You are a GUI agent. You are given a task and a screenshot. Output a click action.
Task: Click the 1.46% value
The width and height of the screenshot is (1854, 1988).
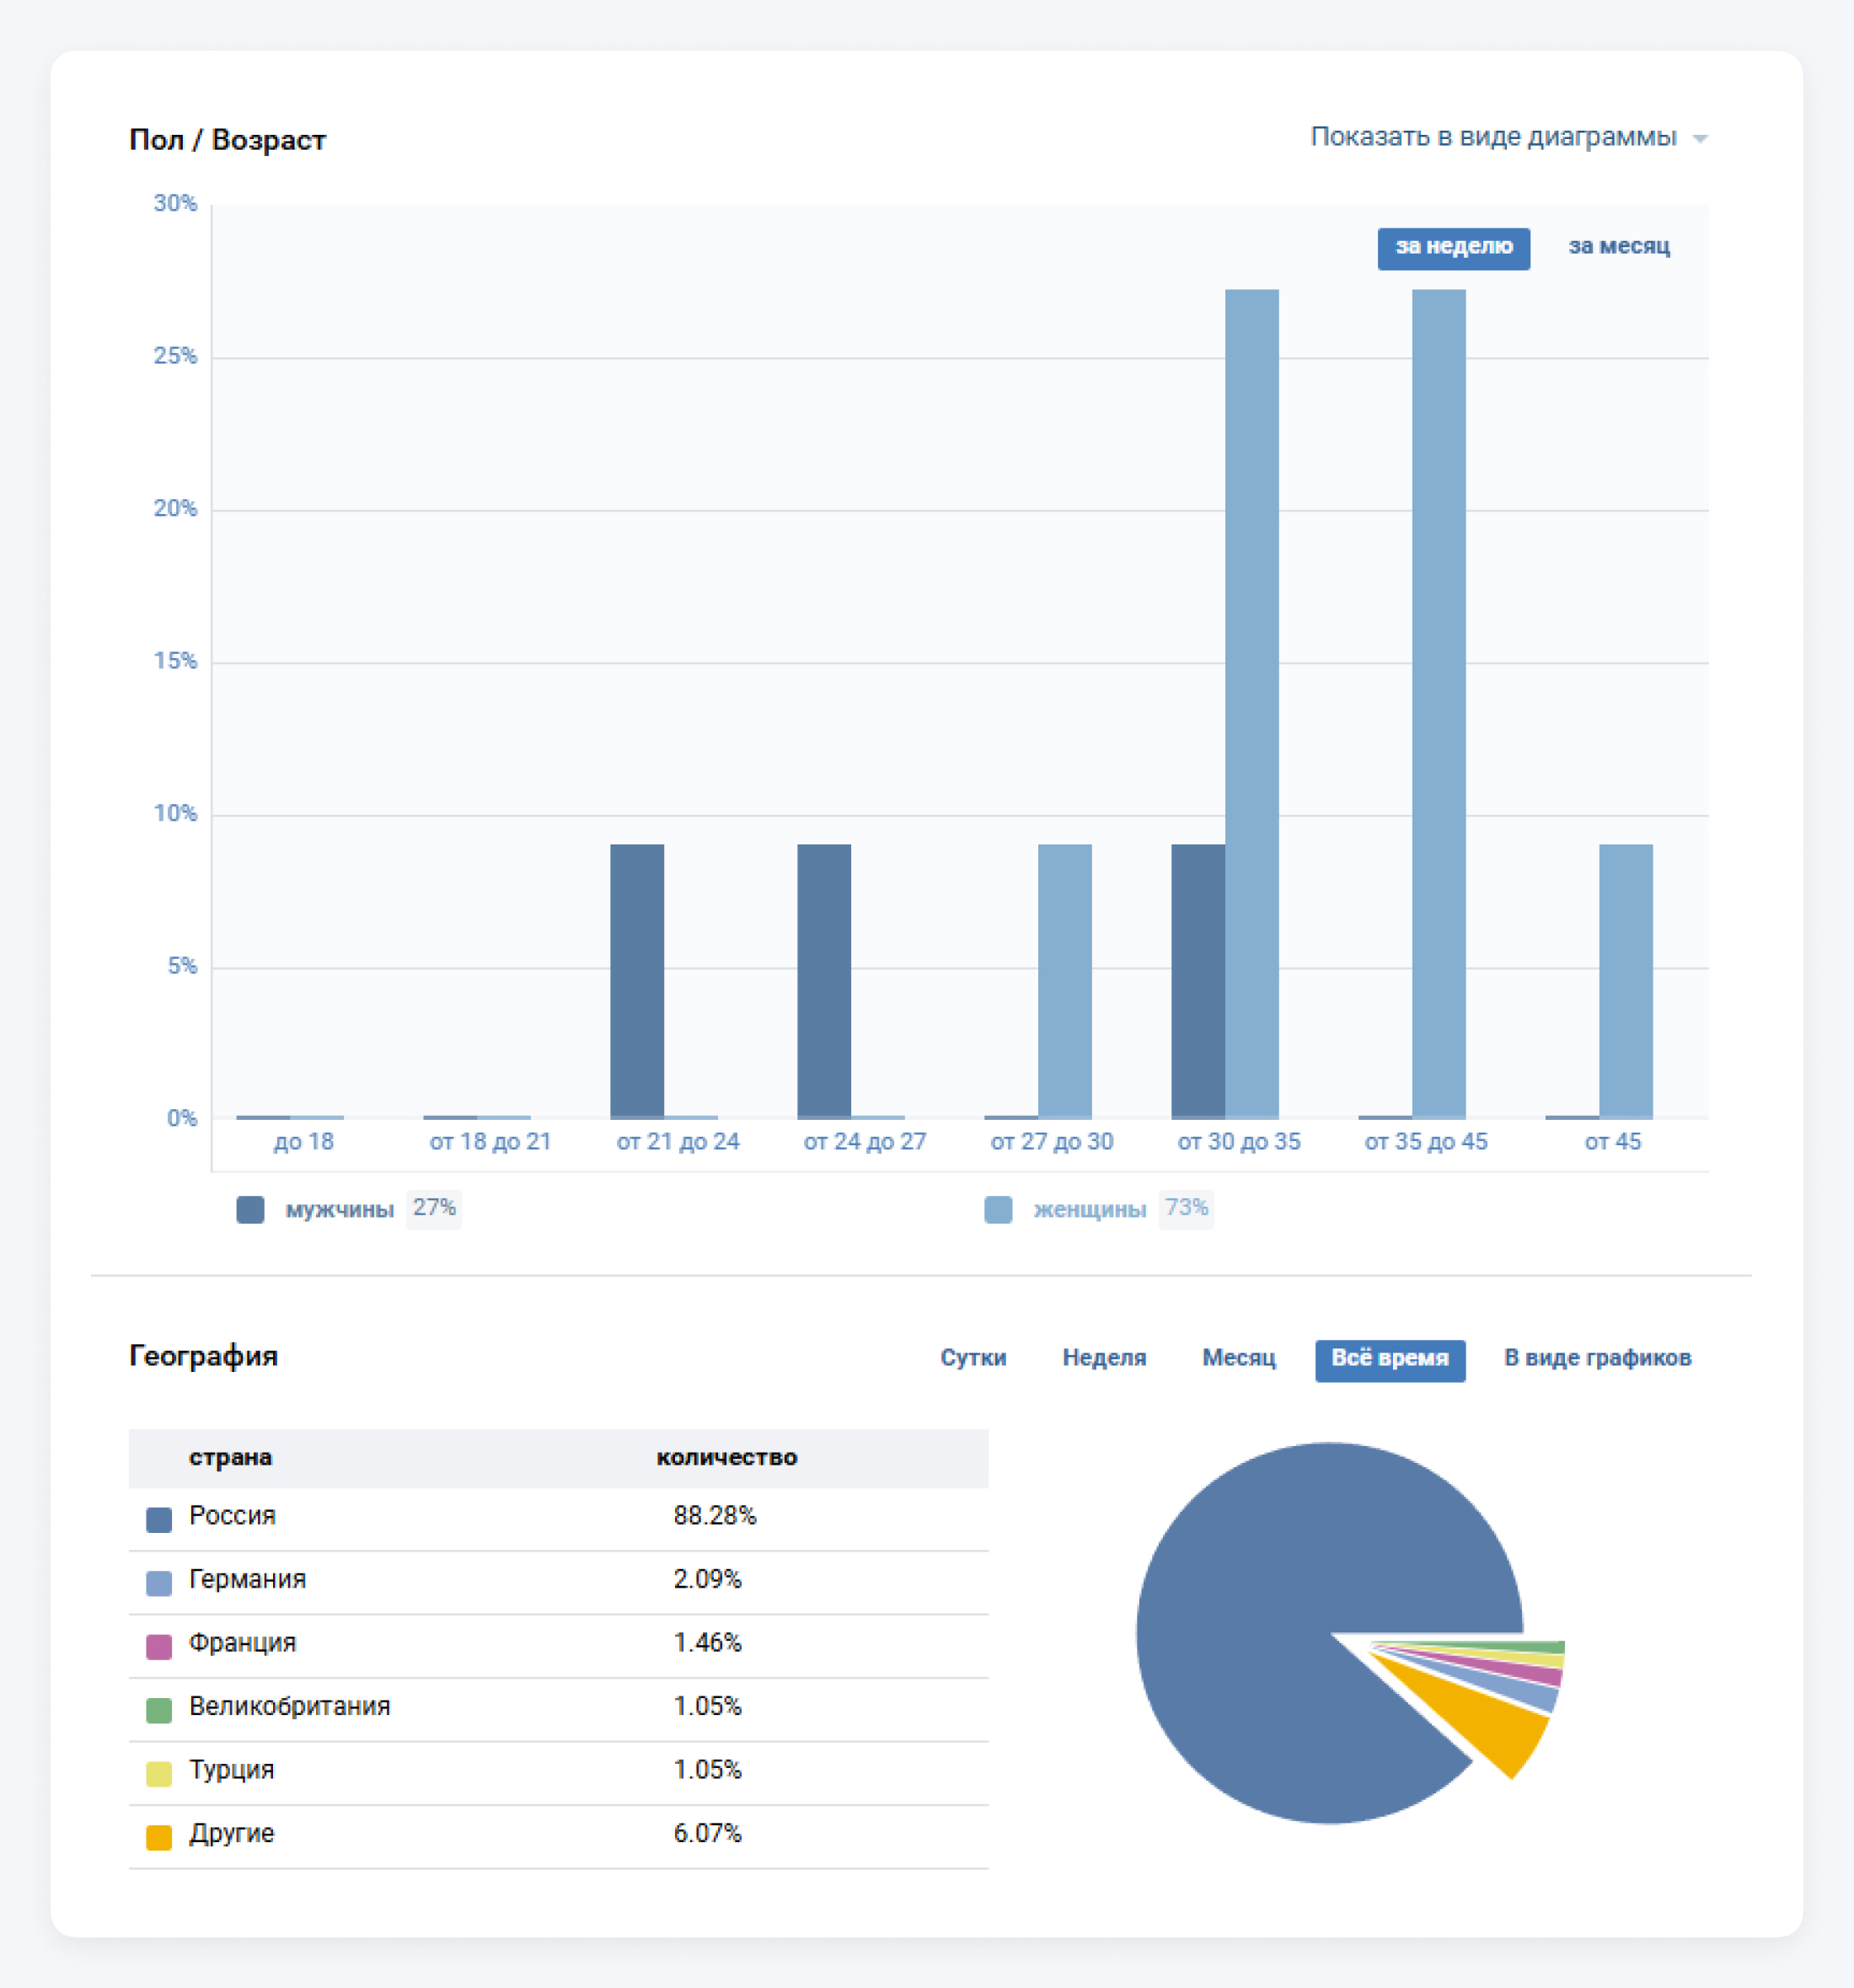click(707, 1643)
